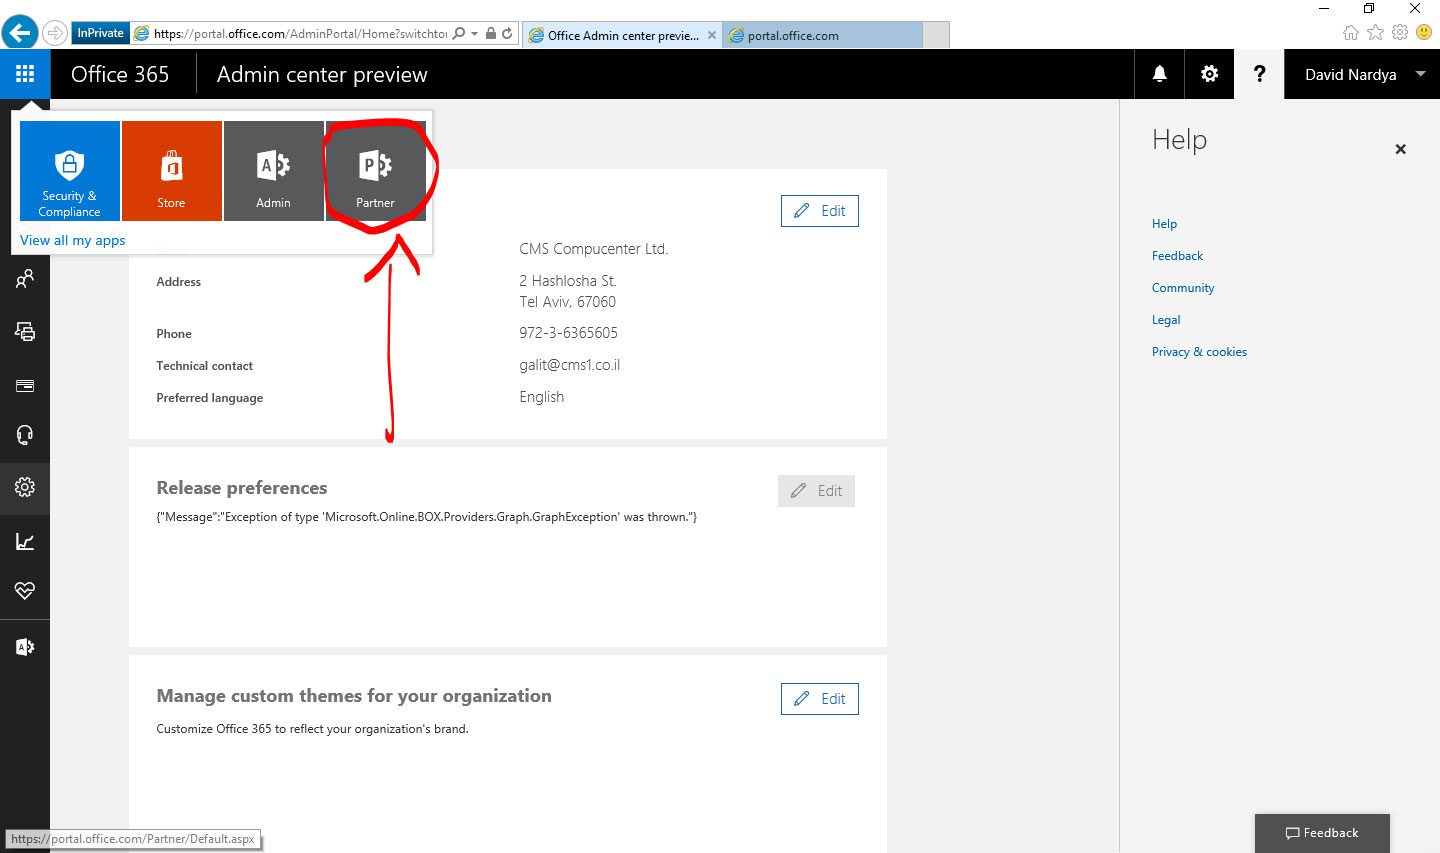Image resolution: width=1440 pixels, height=853 pixels.
Task: Click the email galit@cms1.co.il
Action: [570, 365]
